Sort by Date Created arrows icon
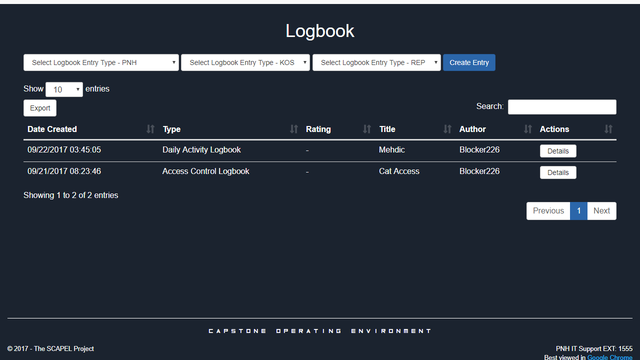This screenshot has width=640, height=360. pos(151,129)
